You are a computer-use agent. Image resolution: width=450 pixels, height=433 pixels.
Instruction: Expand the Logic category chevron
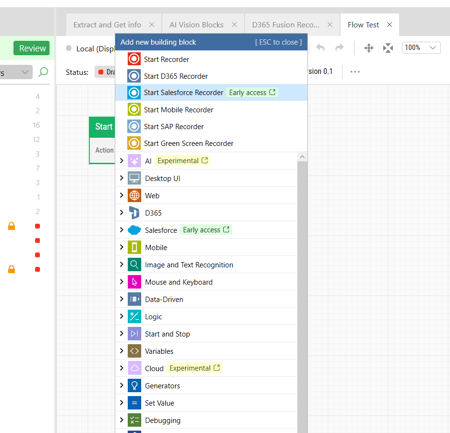122,316
